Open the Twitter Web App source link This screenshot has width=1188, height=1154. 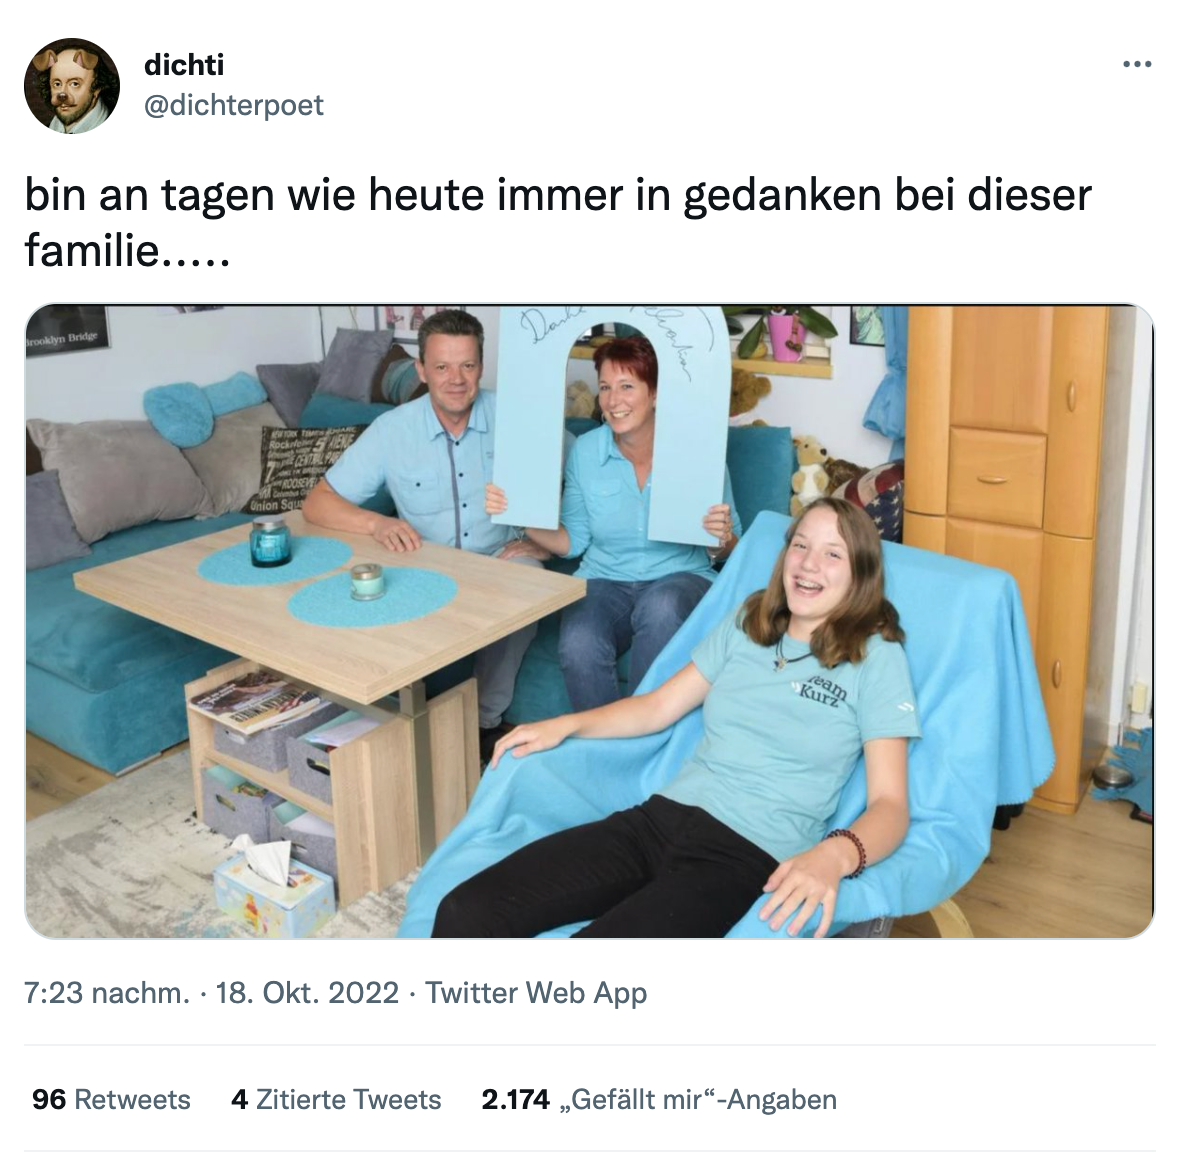(x=536, y=993)
